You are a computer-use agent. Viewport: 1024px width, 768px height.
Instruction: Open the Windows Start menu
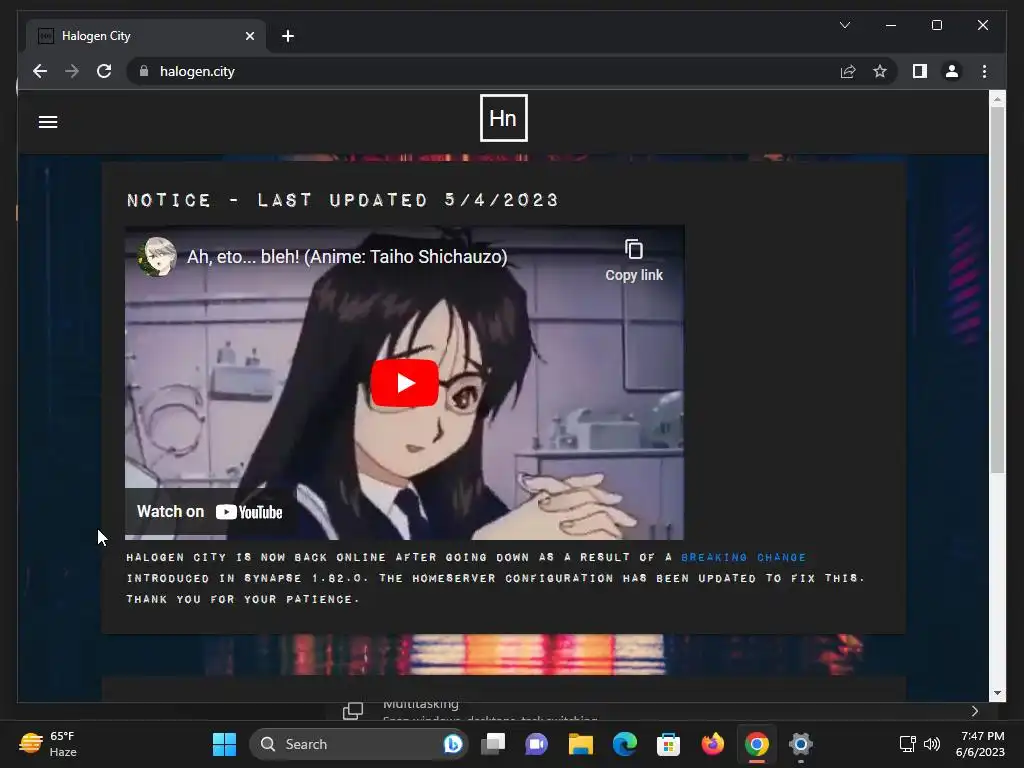(224, 744)
